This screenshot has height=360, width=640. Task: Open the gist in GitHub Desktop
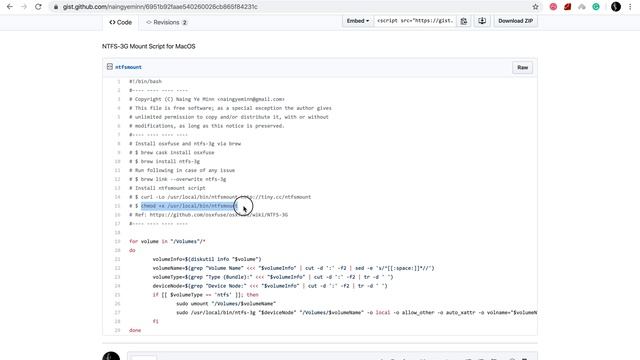click(x=482, y=21)
